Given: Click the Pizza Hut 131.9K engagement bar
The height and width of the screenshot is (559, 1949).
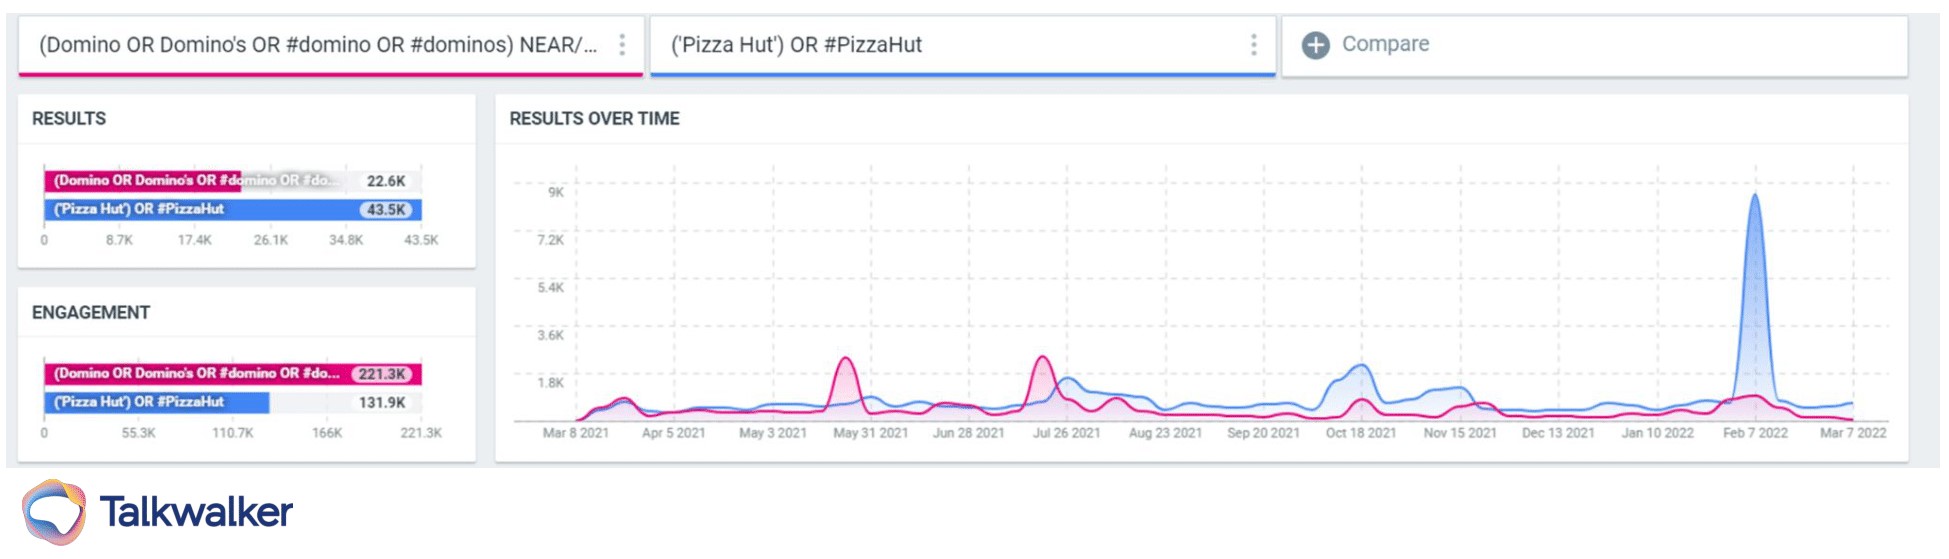Looking at the screenshot, I should tap(156, 402).
